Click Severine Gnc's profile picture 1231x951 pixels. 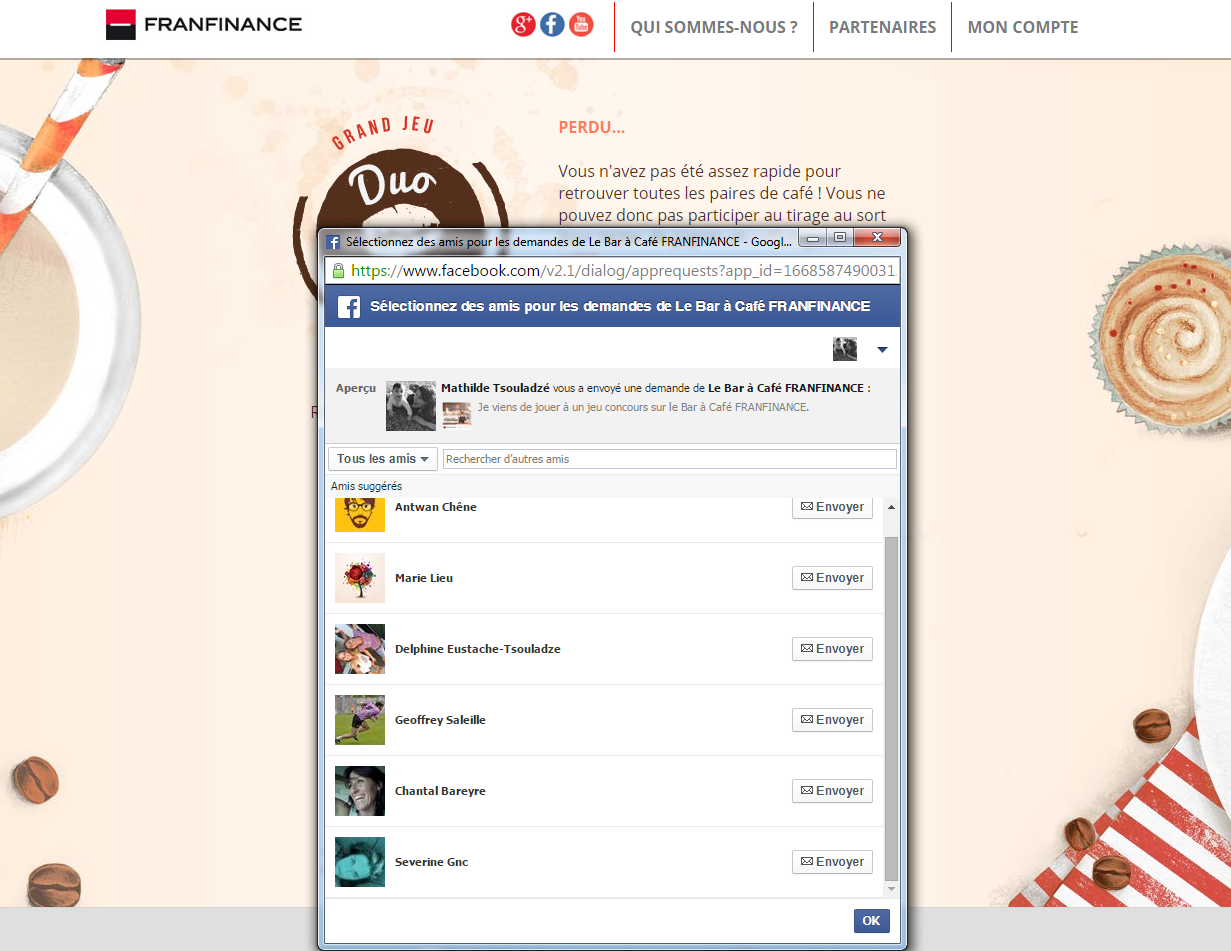pyautogui.click(x=360, y=862)
